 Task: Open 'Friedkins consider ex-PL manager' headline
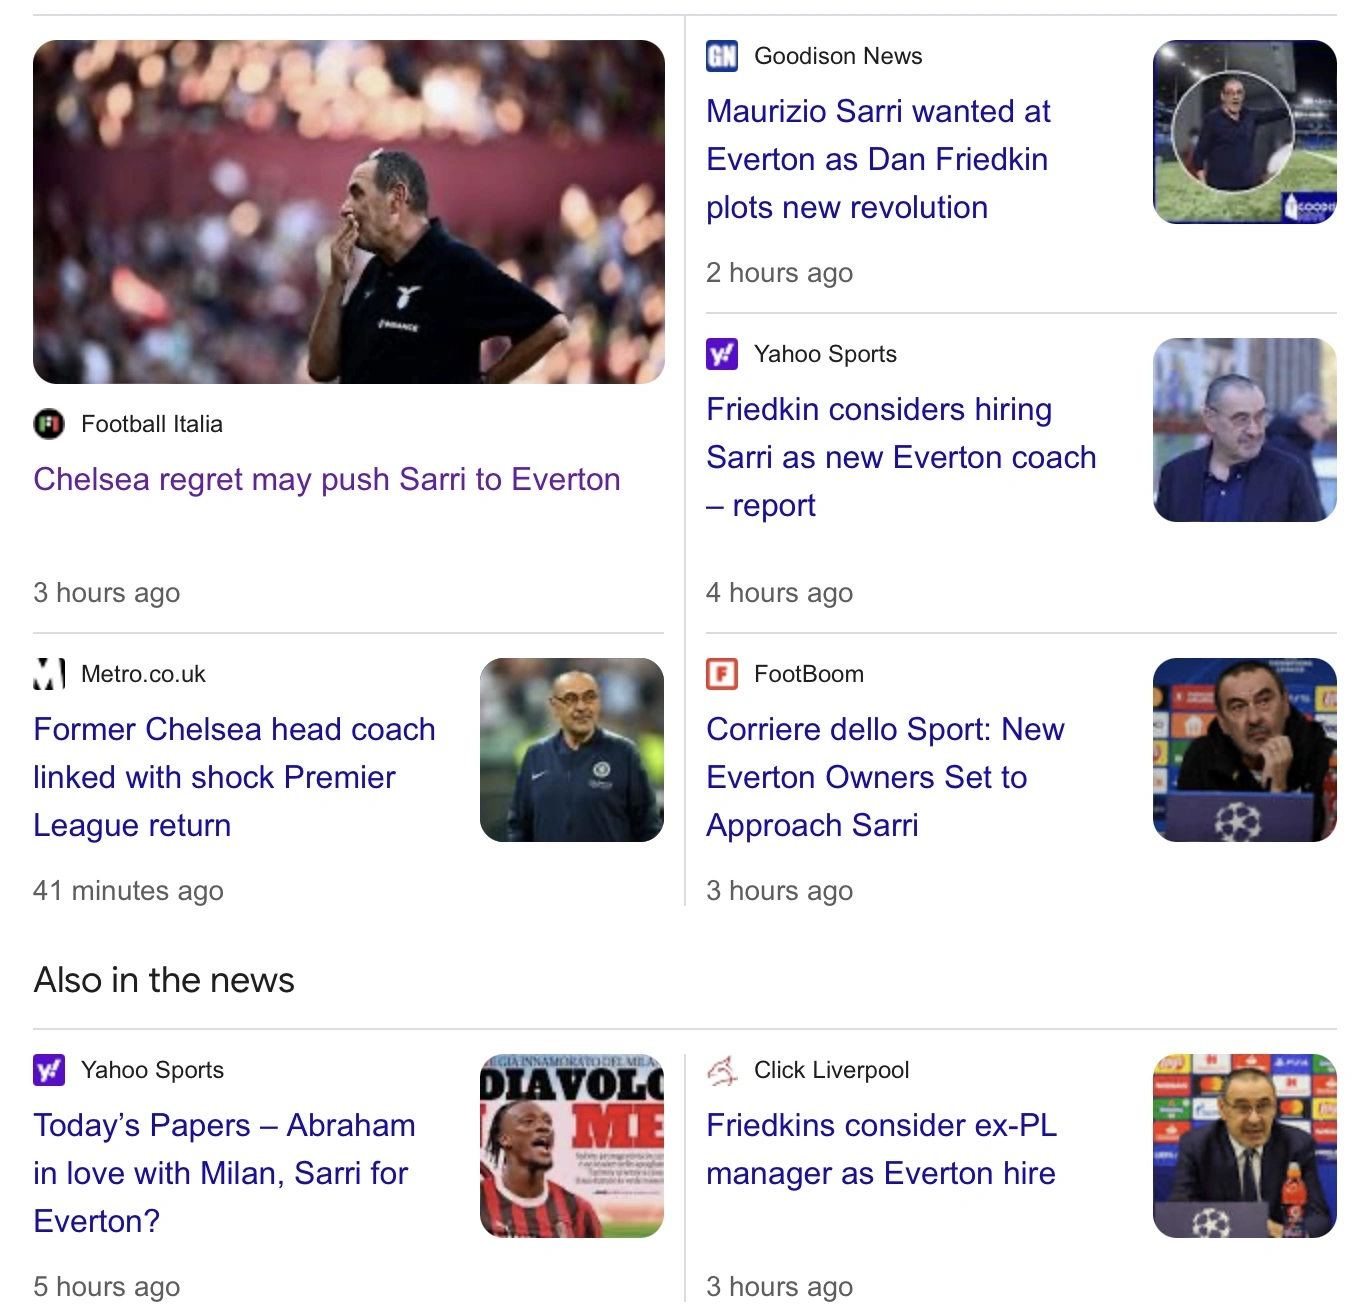pos(880,1150)
